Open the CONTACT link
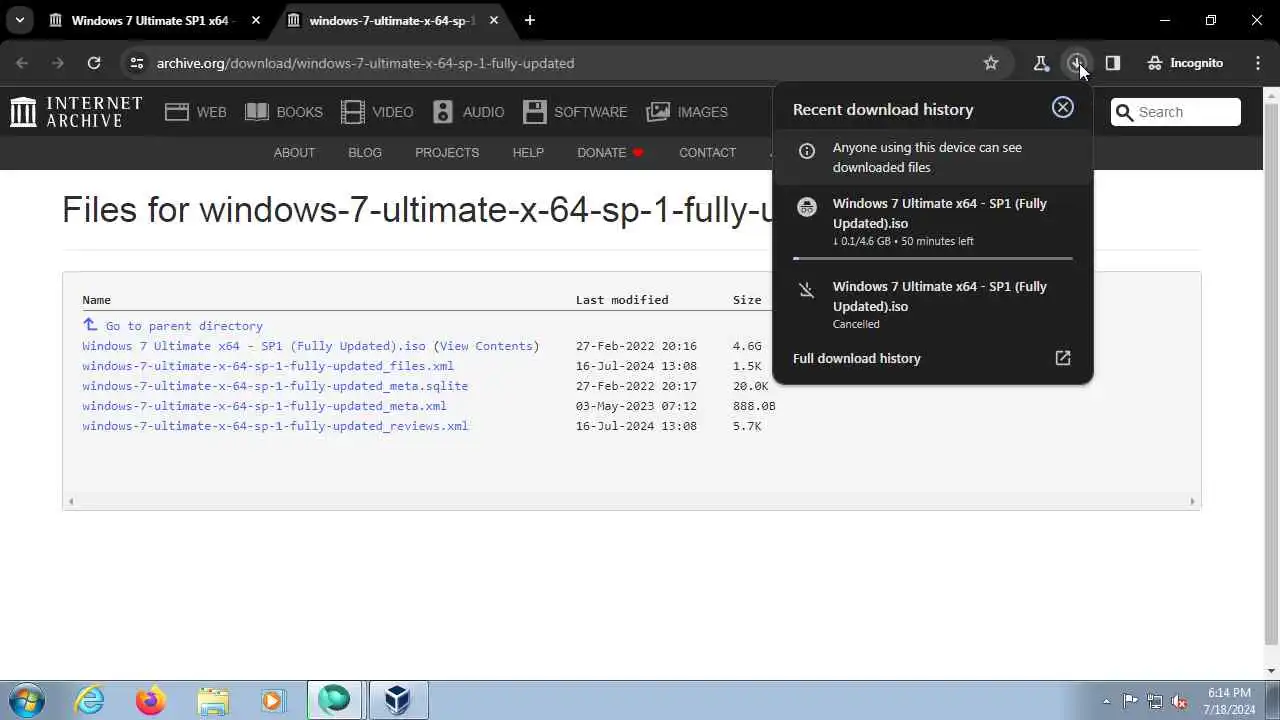Screen dimensions: 1280x720 707,153
